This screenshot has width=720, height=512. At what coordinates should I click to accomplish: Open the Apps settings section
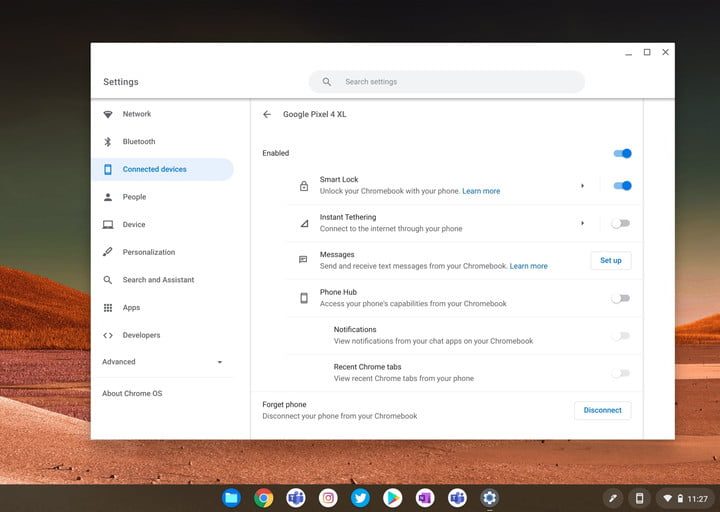pyautogui.click(x=163, y=308)
